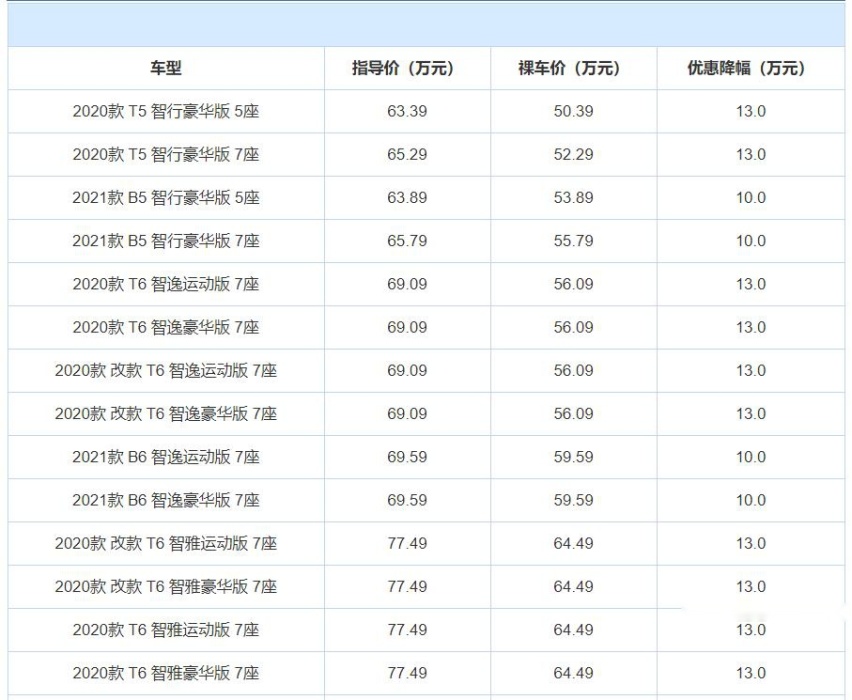The image size is (852, 700).
Task: Click discount 13.0 of T5 智行豪华版 7座
Action: tap(751, 154)
